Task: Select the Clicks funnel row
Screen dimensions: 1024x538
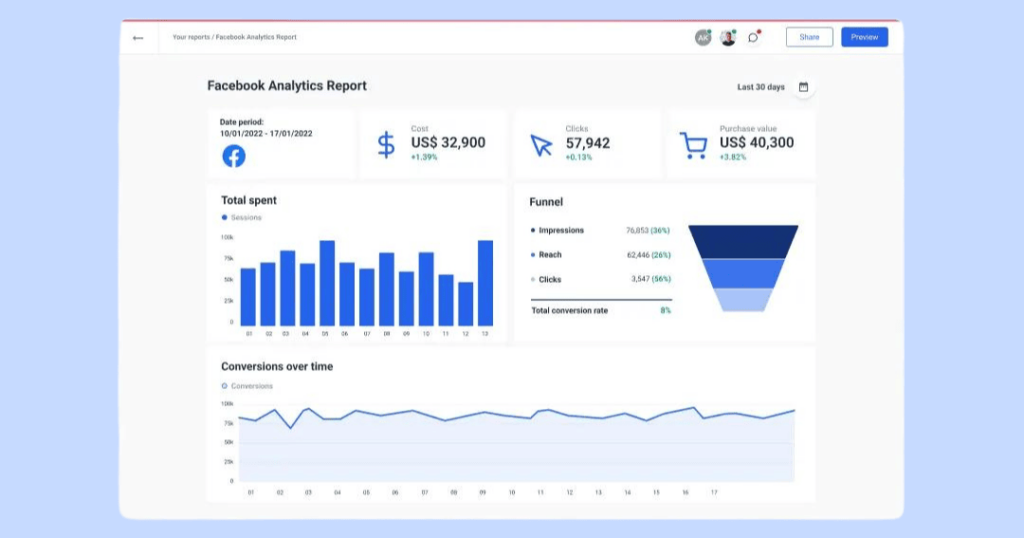Action: tap(600, 279)
